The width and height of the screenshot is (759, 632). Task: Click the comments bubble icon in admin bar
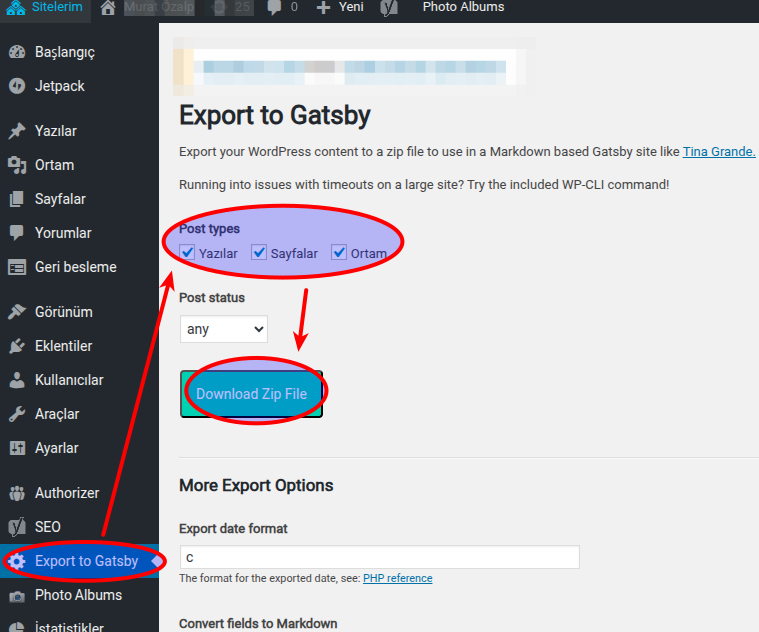click(x=274, y=7)
